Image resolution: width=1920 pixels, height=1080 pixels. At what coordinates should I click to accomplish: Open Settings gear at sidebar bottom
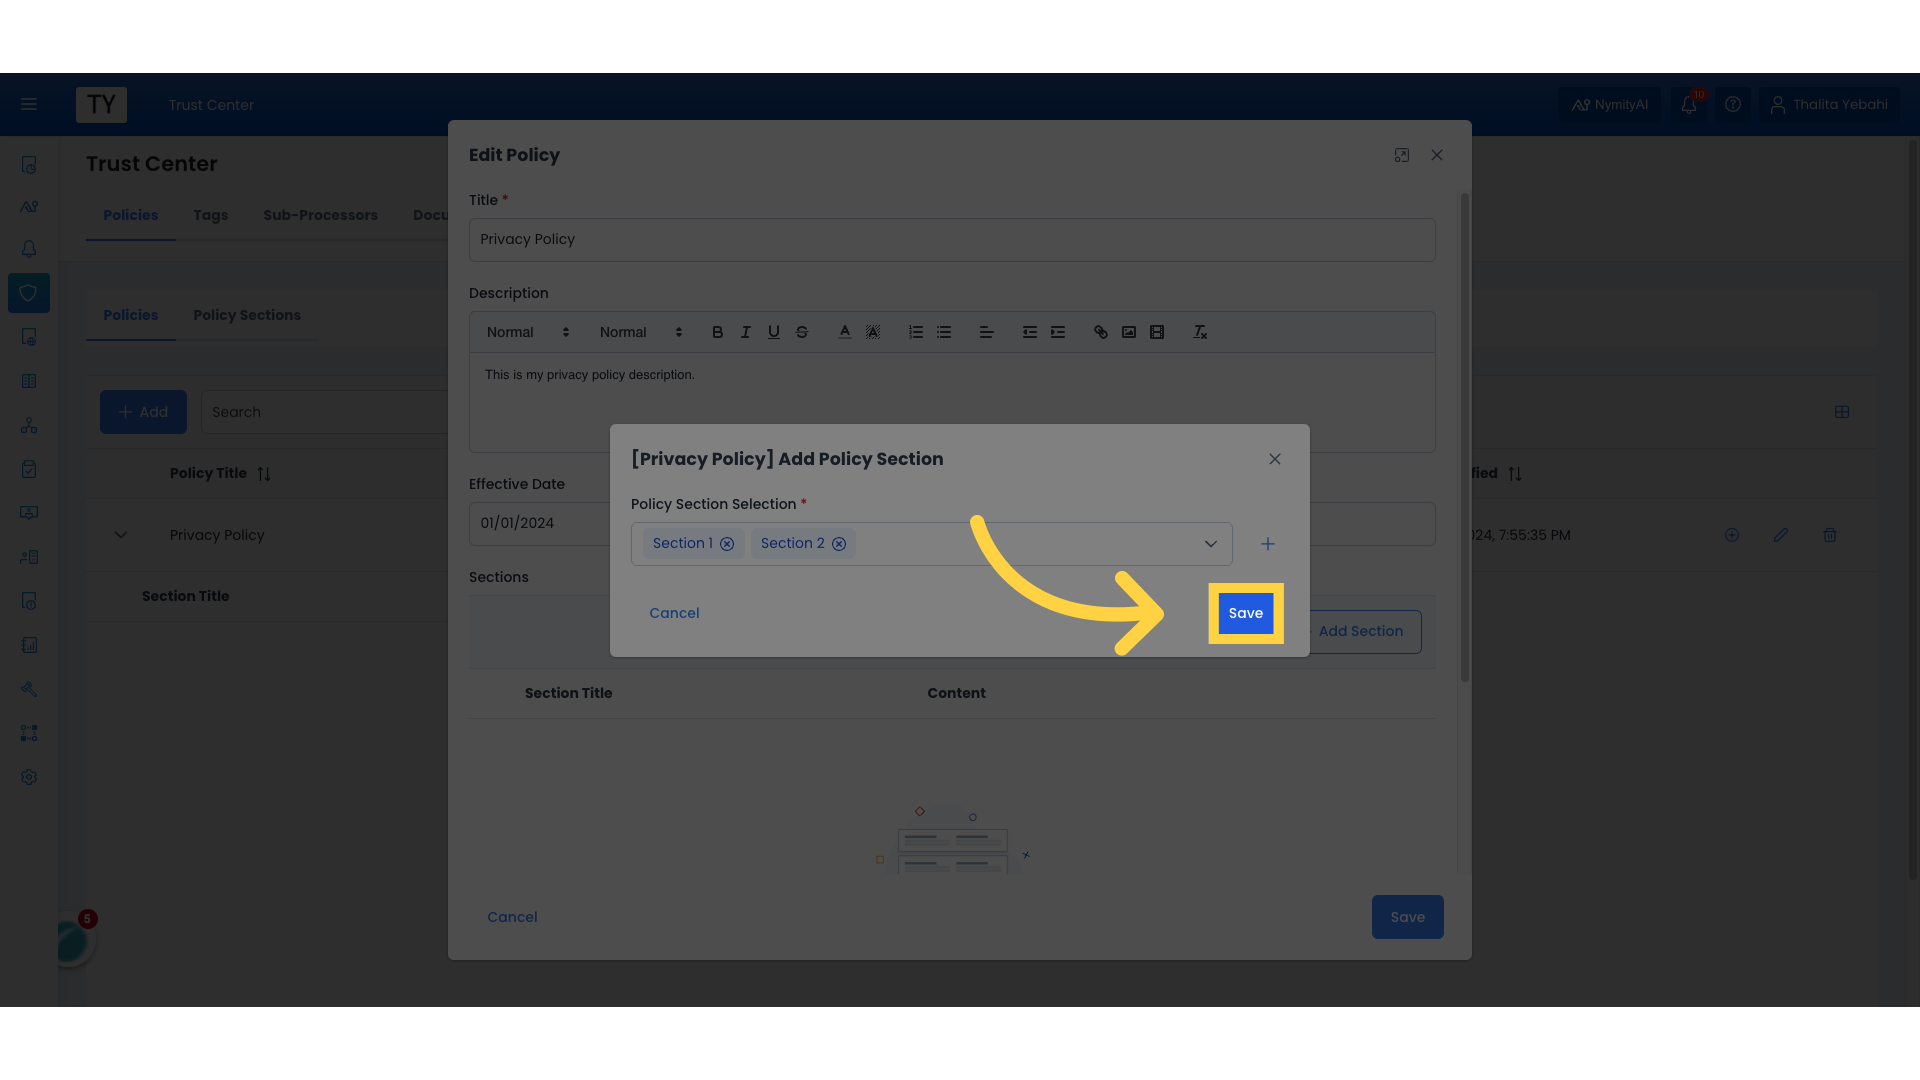point(29,777)
